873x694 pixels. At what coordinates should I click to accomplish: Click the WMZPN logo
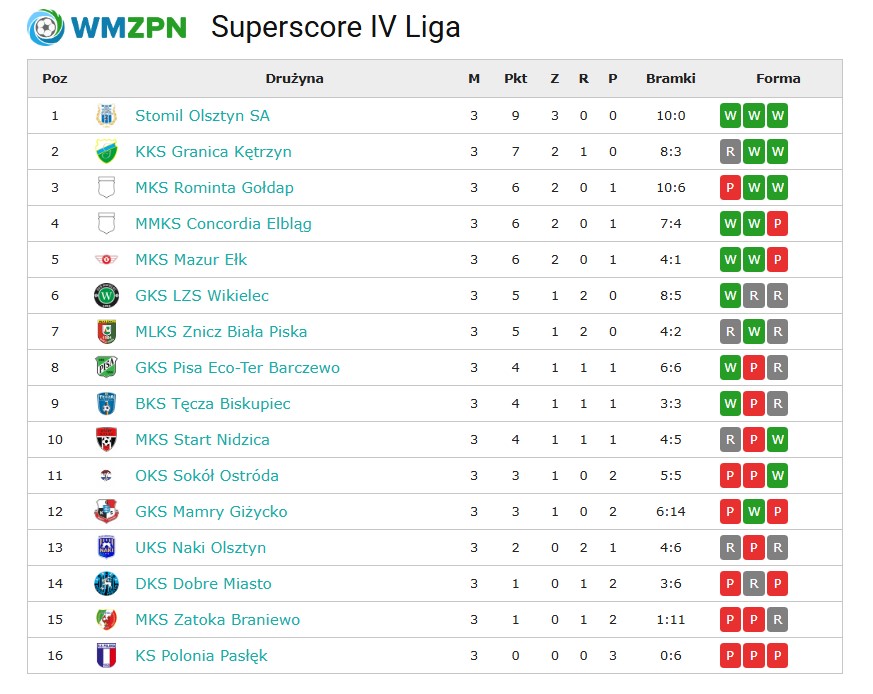[107, 27]
